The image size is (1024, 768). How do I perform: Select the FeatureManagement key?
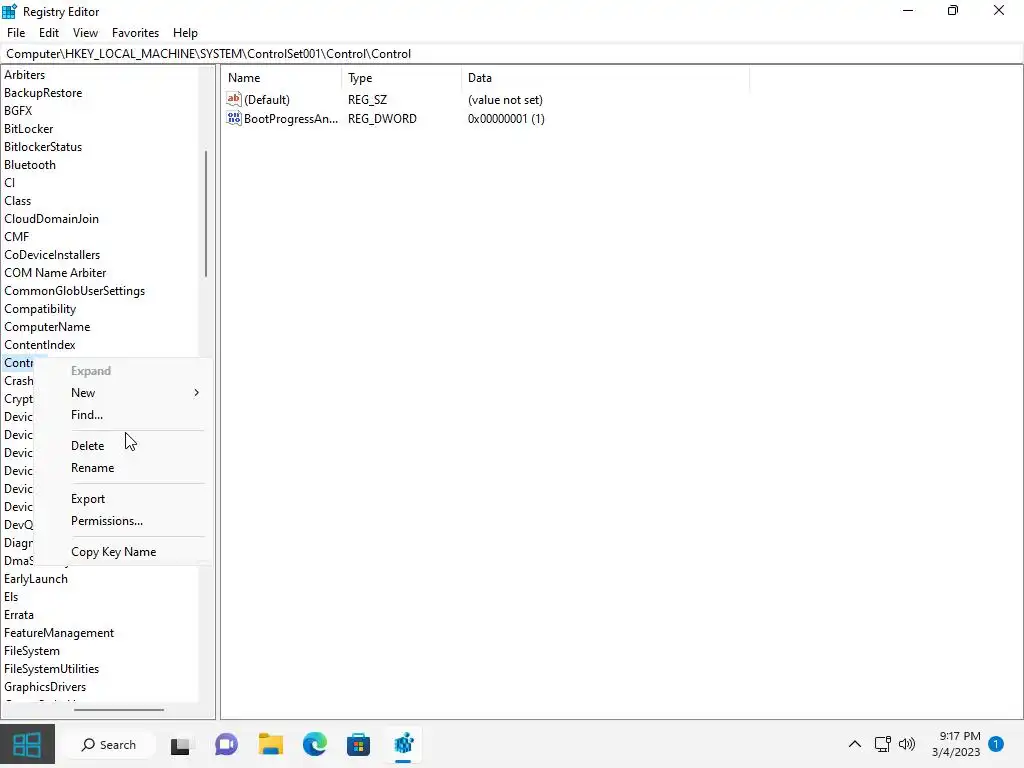pyautogui.click(x=59, y=632)
